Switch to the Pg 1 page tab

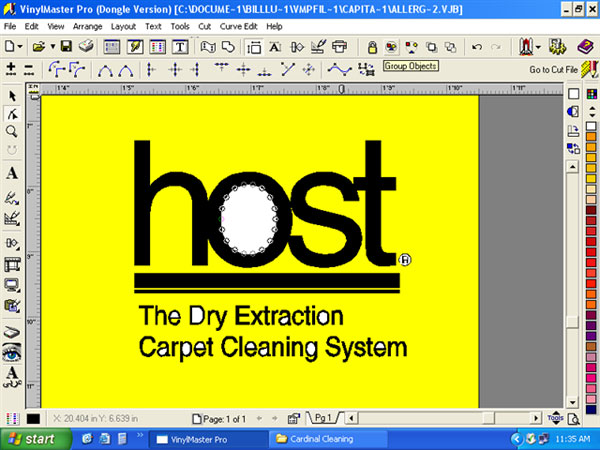[323, 418]
